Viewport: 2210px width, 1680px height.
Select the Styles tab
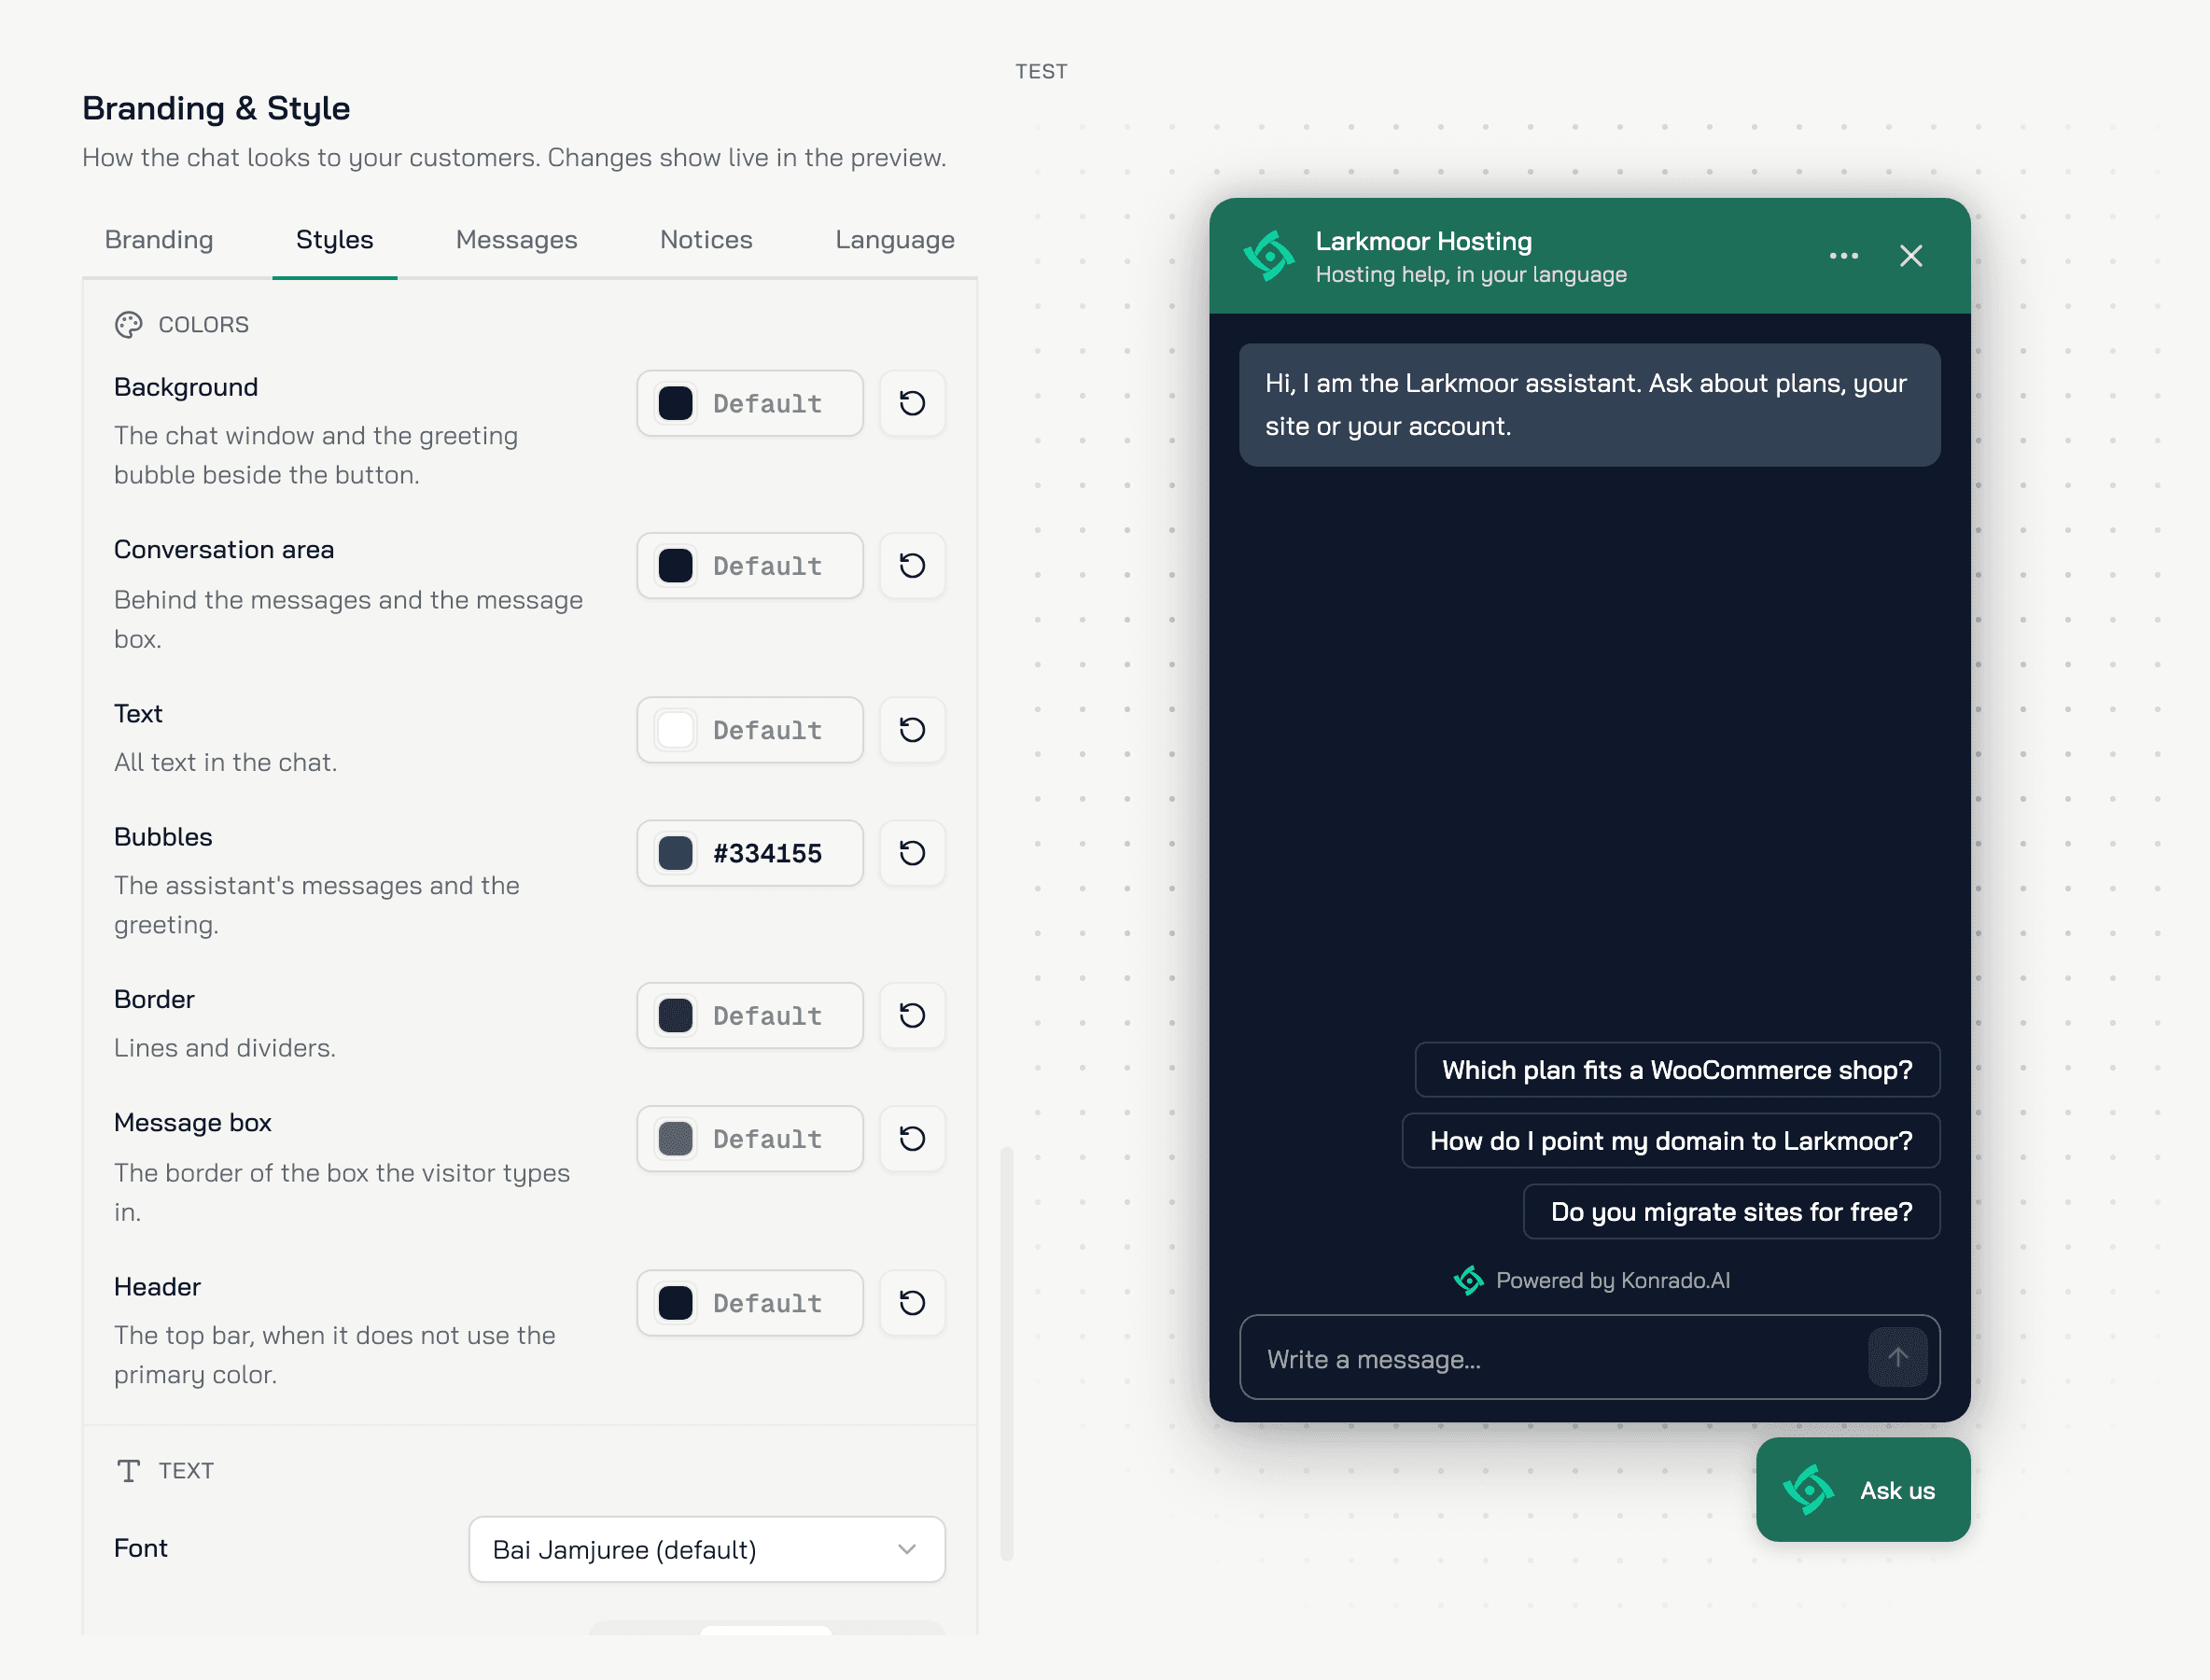335,240
